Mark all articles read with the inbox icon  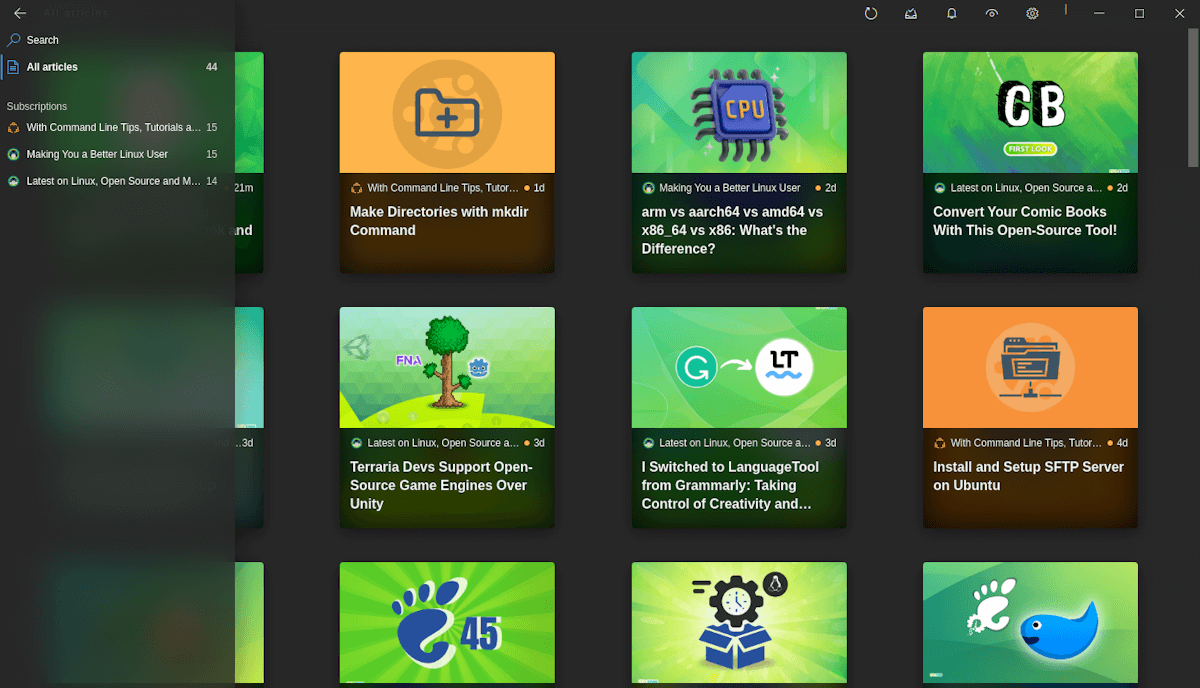[911, 13]
